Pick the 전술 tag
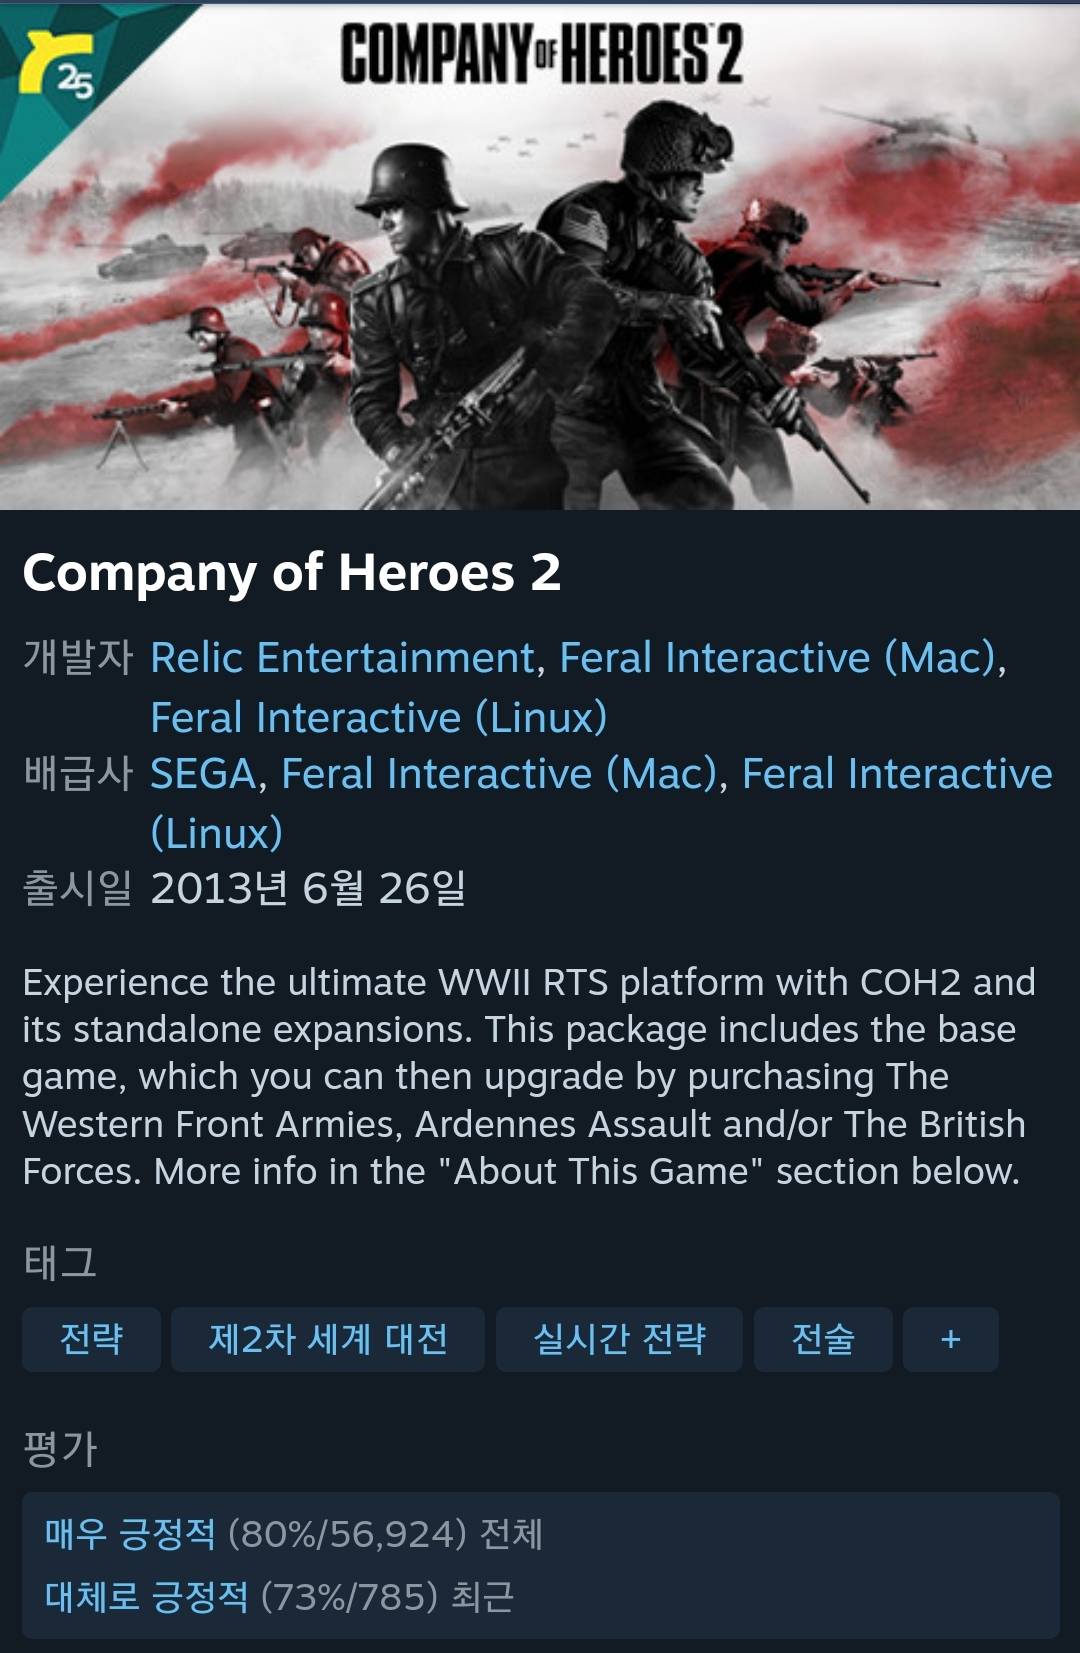Screen dimensions: 1080x1653 pyautogui.click(x=823, y=1339)
